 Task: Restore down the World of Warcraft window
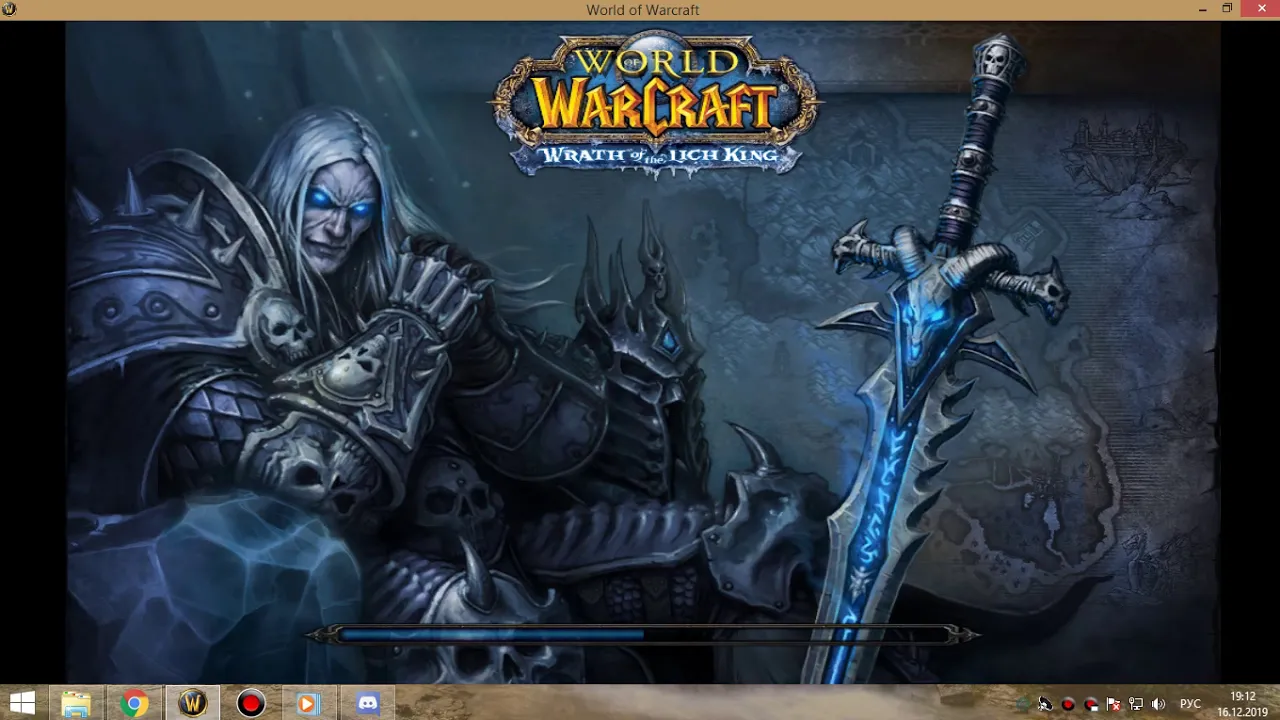[x=1227, y=9]
